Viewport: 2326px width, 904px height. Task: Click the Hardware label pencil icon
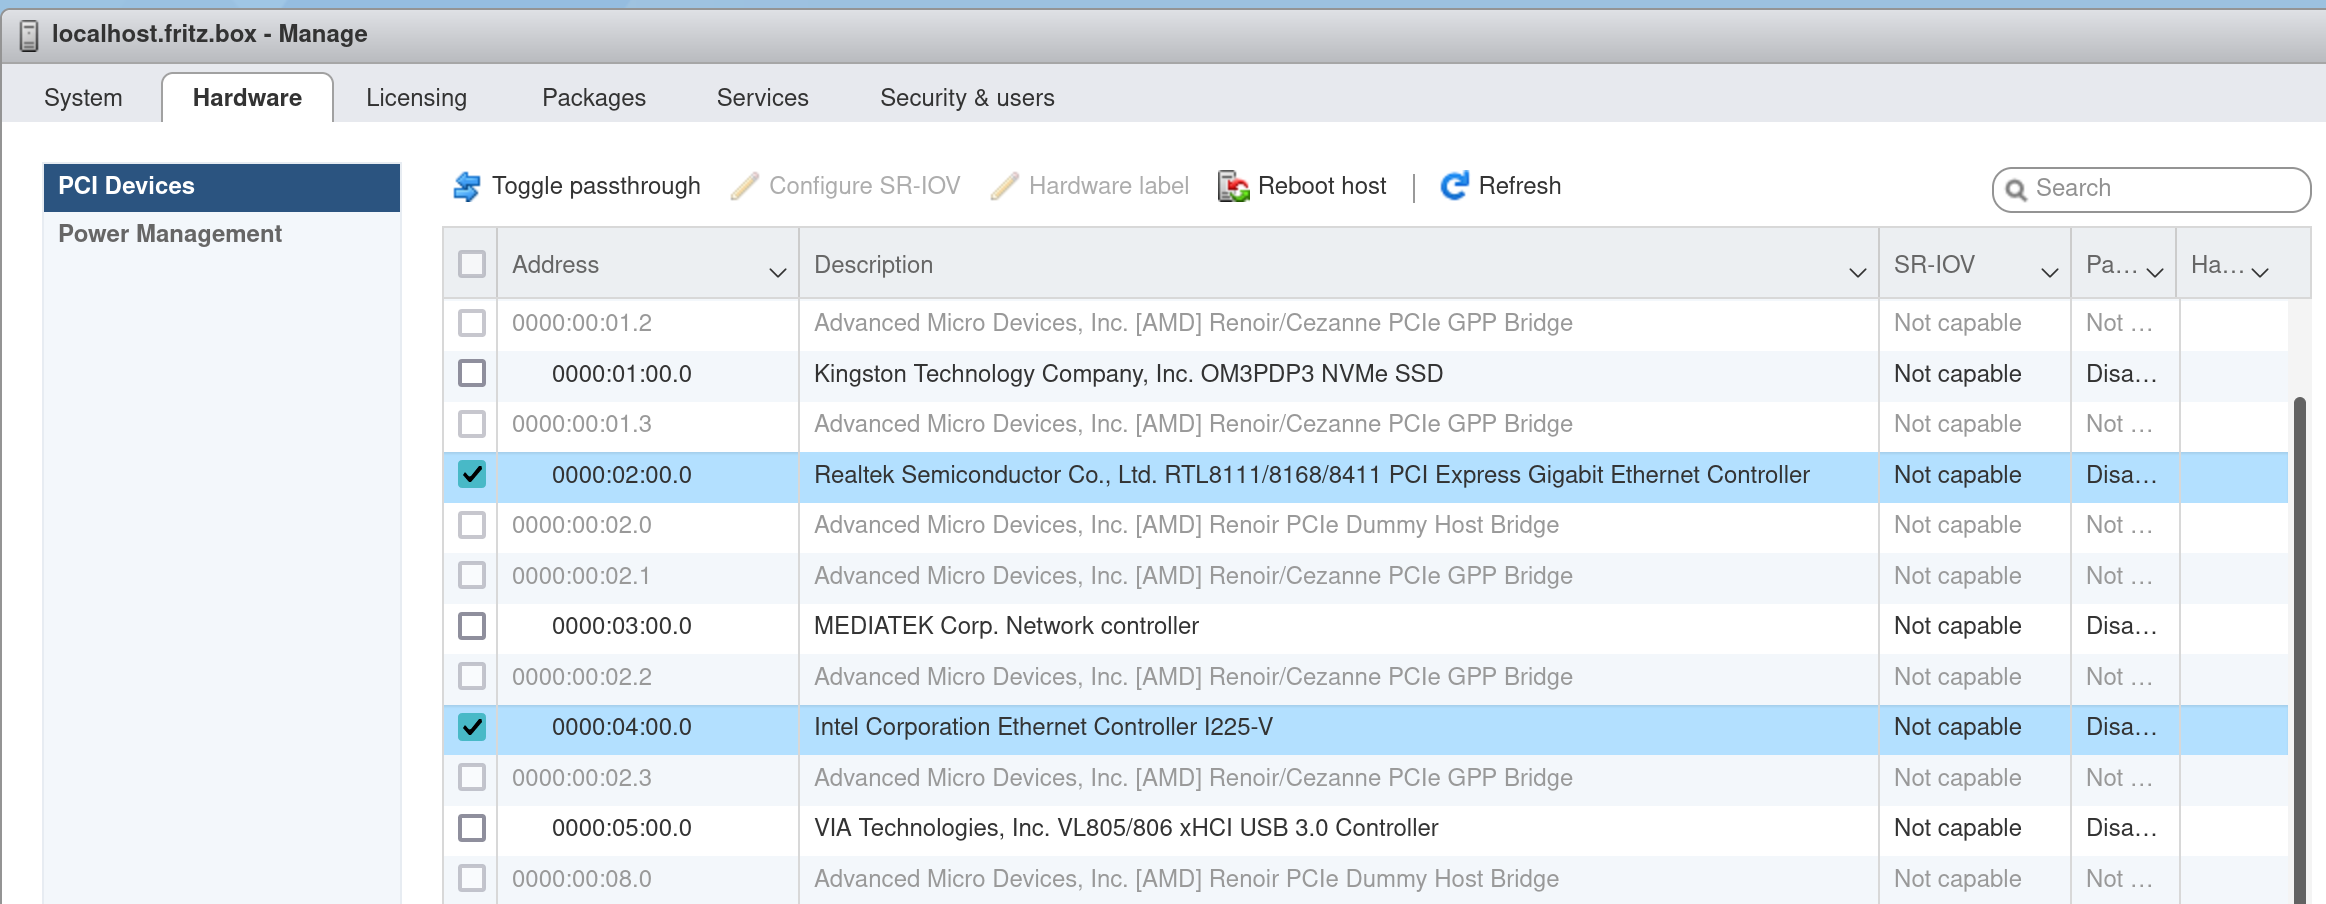coord(1004,186)
